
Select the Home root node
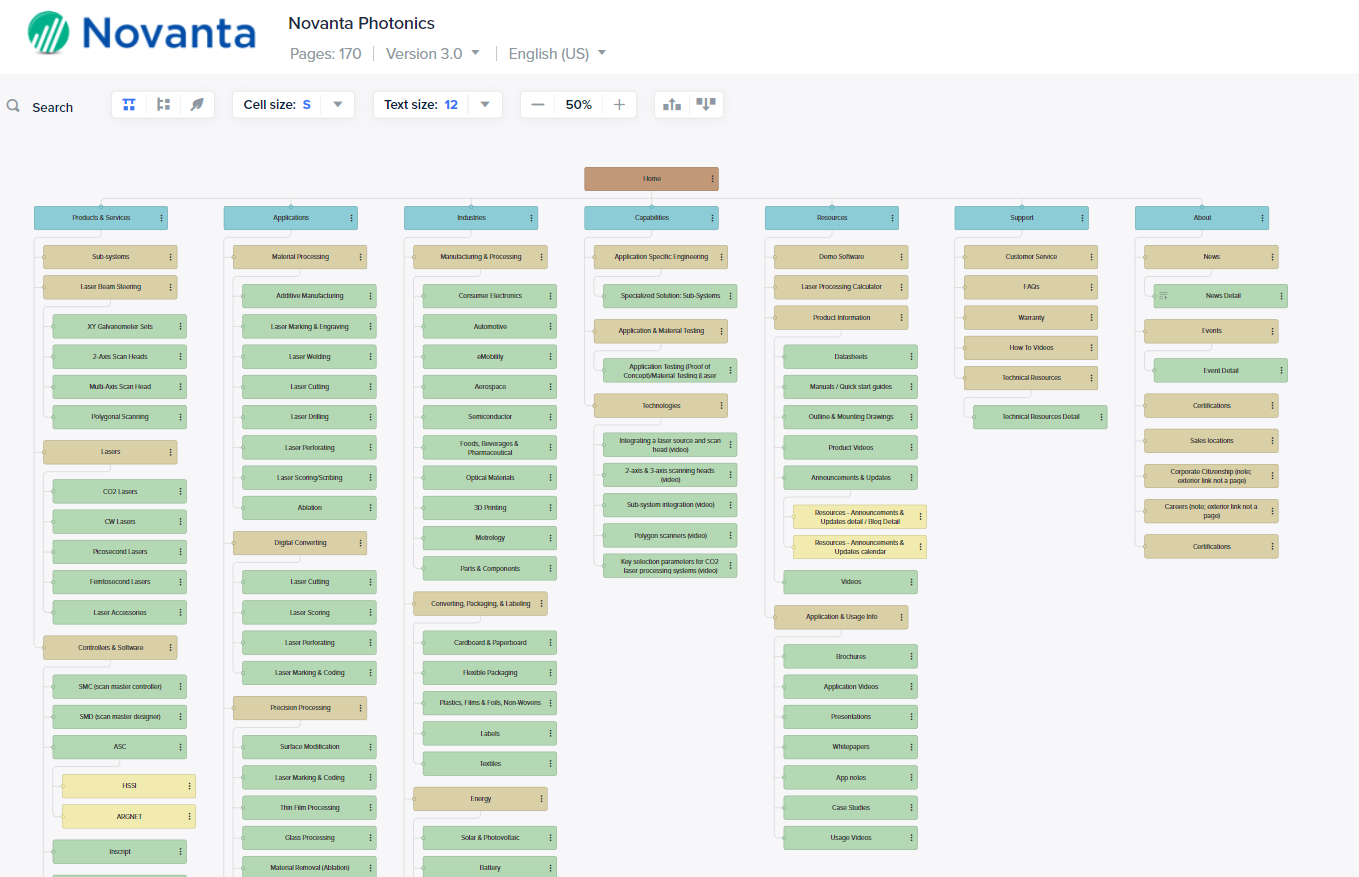tap(651, 179)
